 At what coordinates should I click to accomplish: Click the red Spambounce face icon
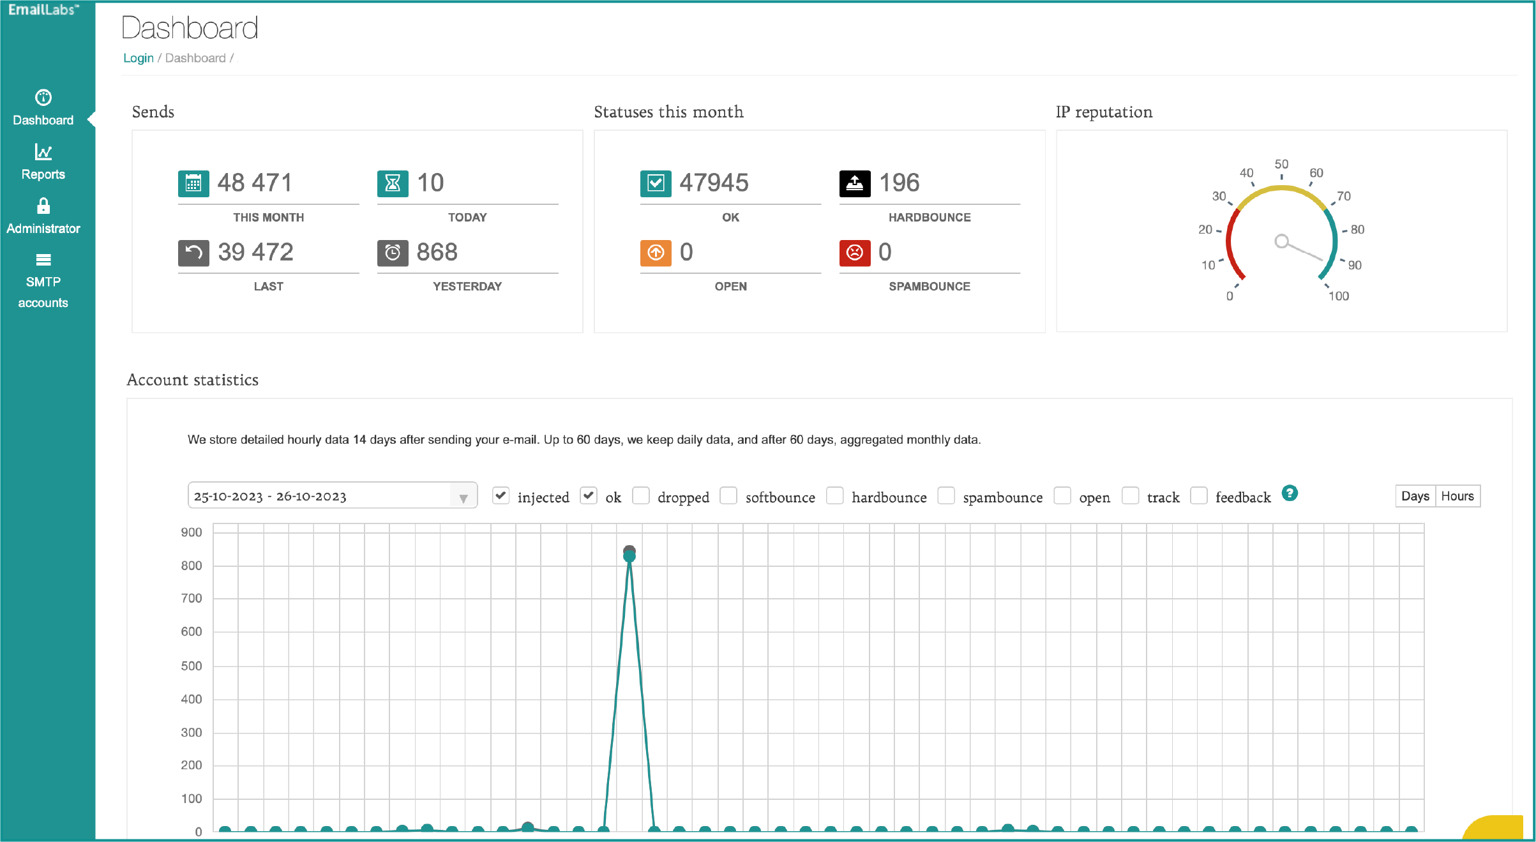855,252
